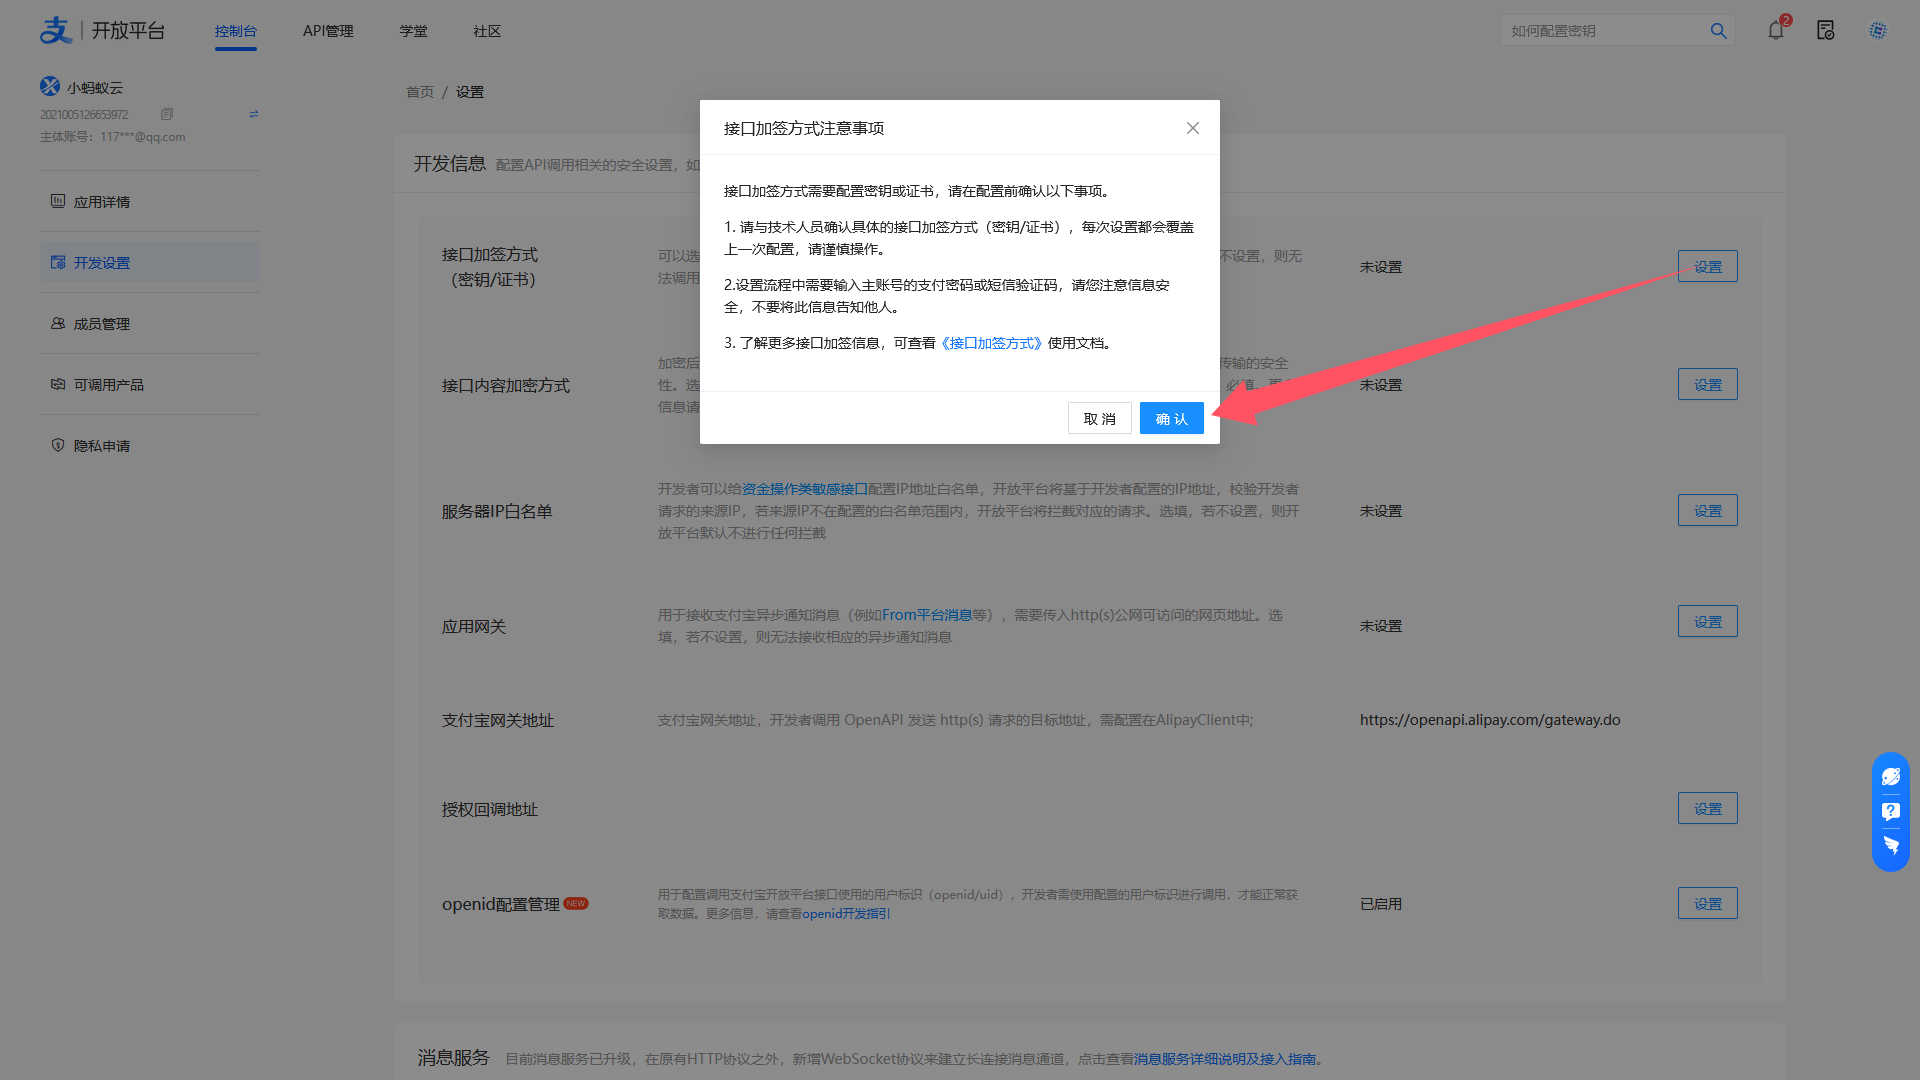The height and width of the screenshot is (1080, 1920).
Task: Copy the app ID with copy icon
Action: (167, 114)
